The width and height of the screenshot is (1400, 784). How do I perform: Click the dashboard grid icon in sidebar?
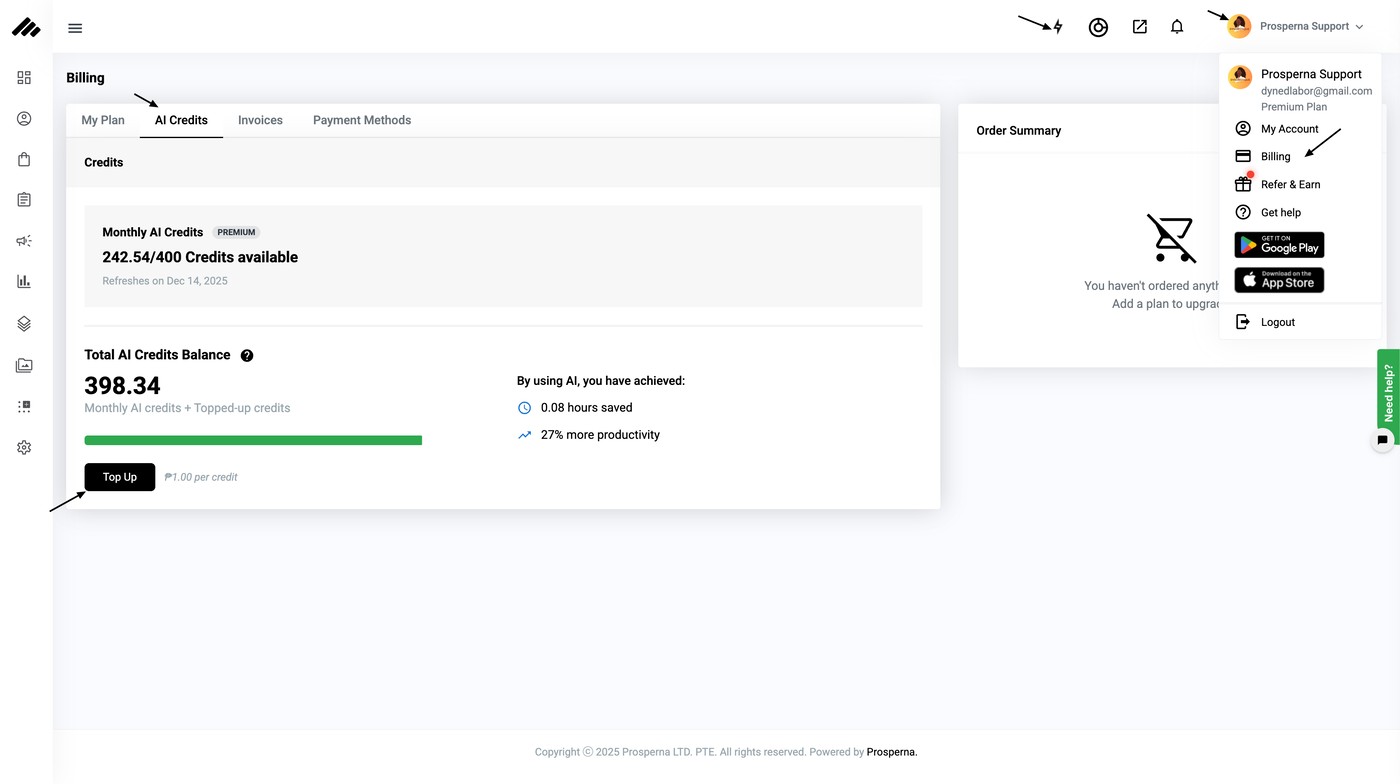(x=24, y=77)
